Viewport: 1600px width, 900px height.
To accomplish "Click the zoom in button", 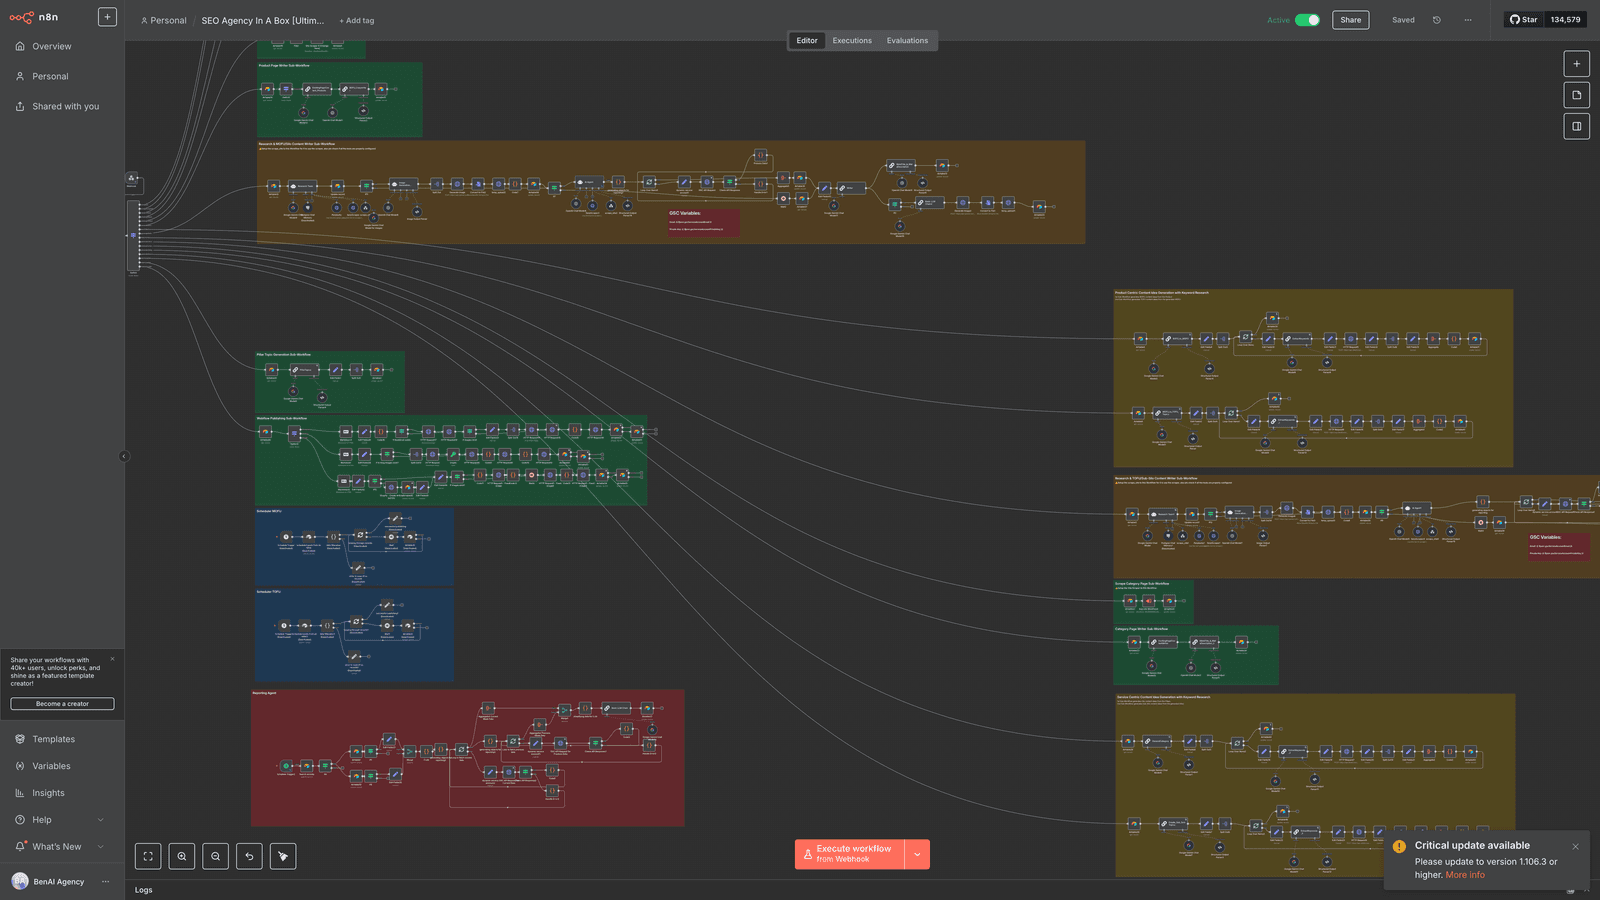I will tap(182, 856).
